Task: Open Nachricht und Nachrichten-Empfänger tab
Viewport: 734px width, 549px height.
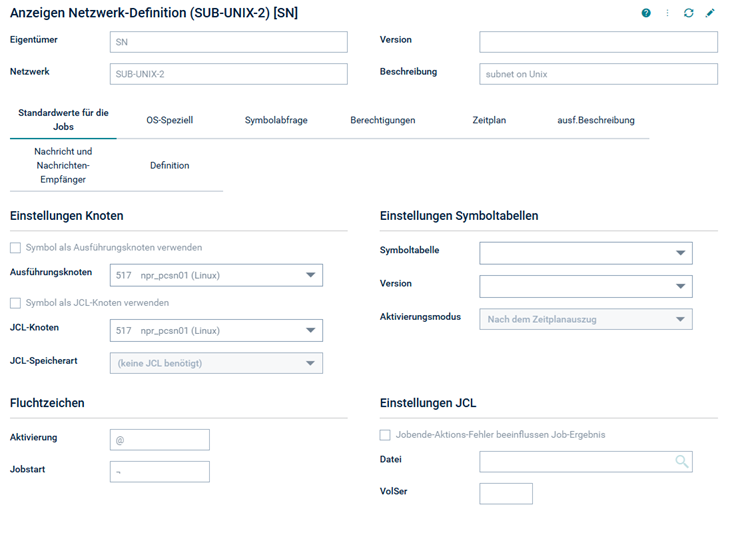Action: [63, 165]
